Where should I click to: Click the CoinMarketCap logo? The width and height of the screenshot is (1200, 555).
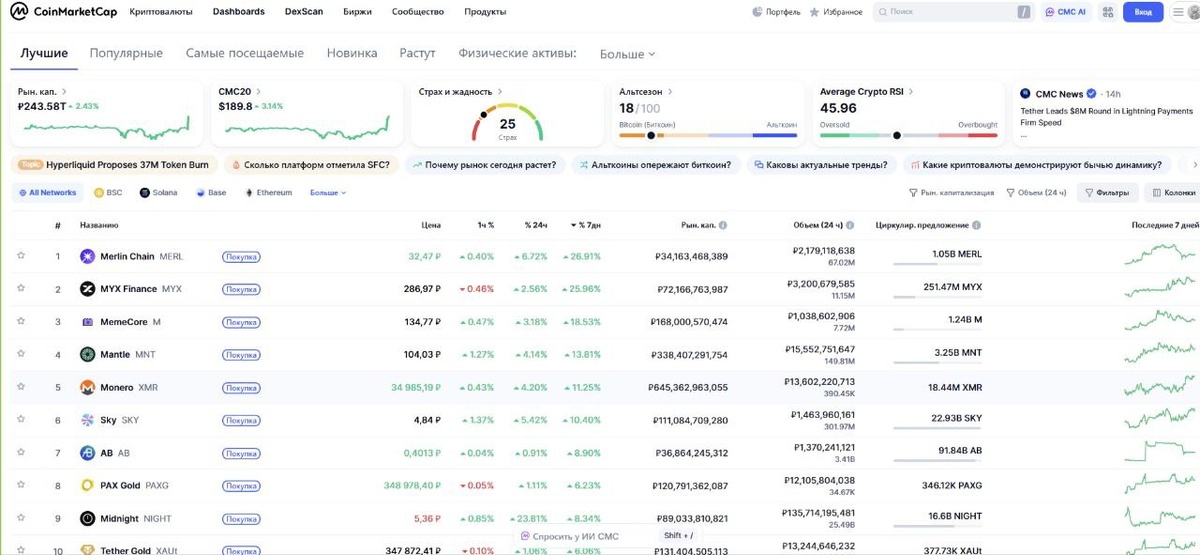(x=61, y=12)
